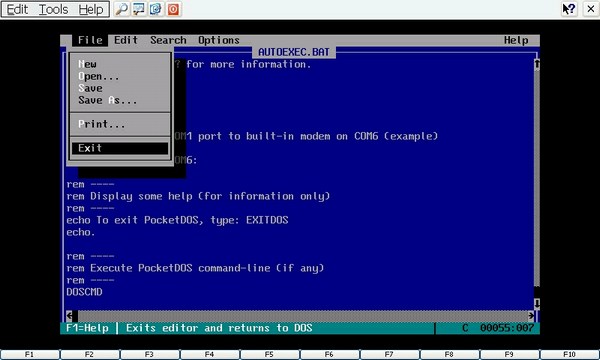Click the vertical scrollbar up arrow

(537, 64)
